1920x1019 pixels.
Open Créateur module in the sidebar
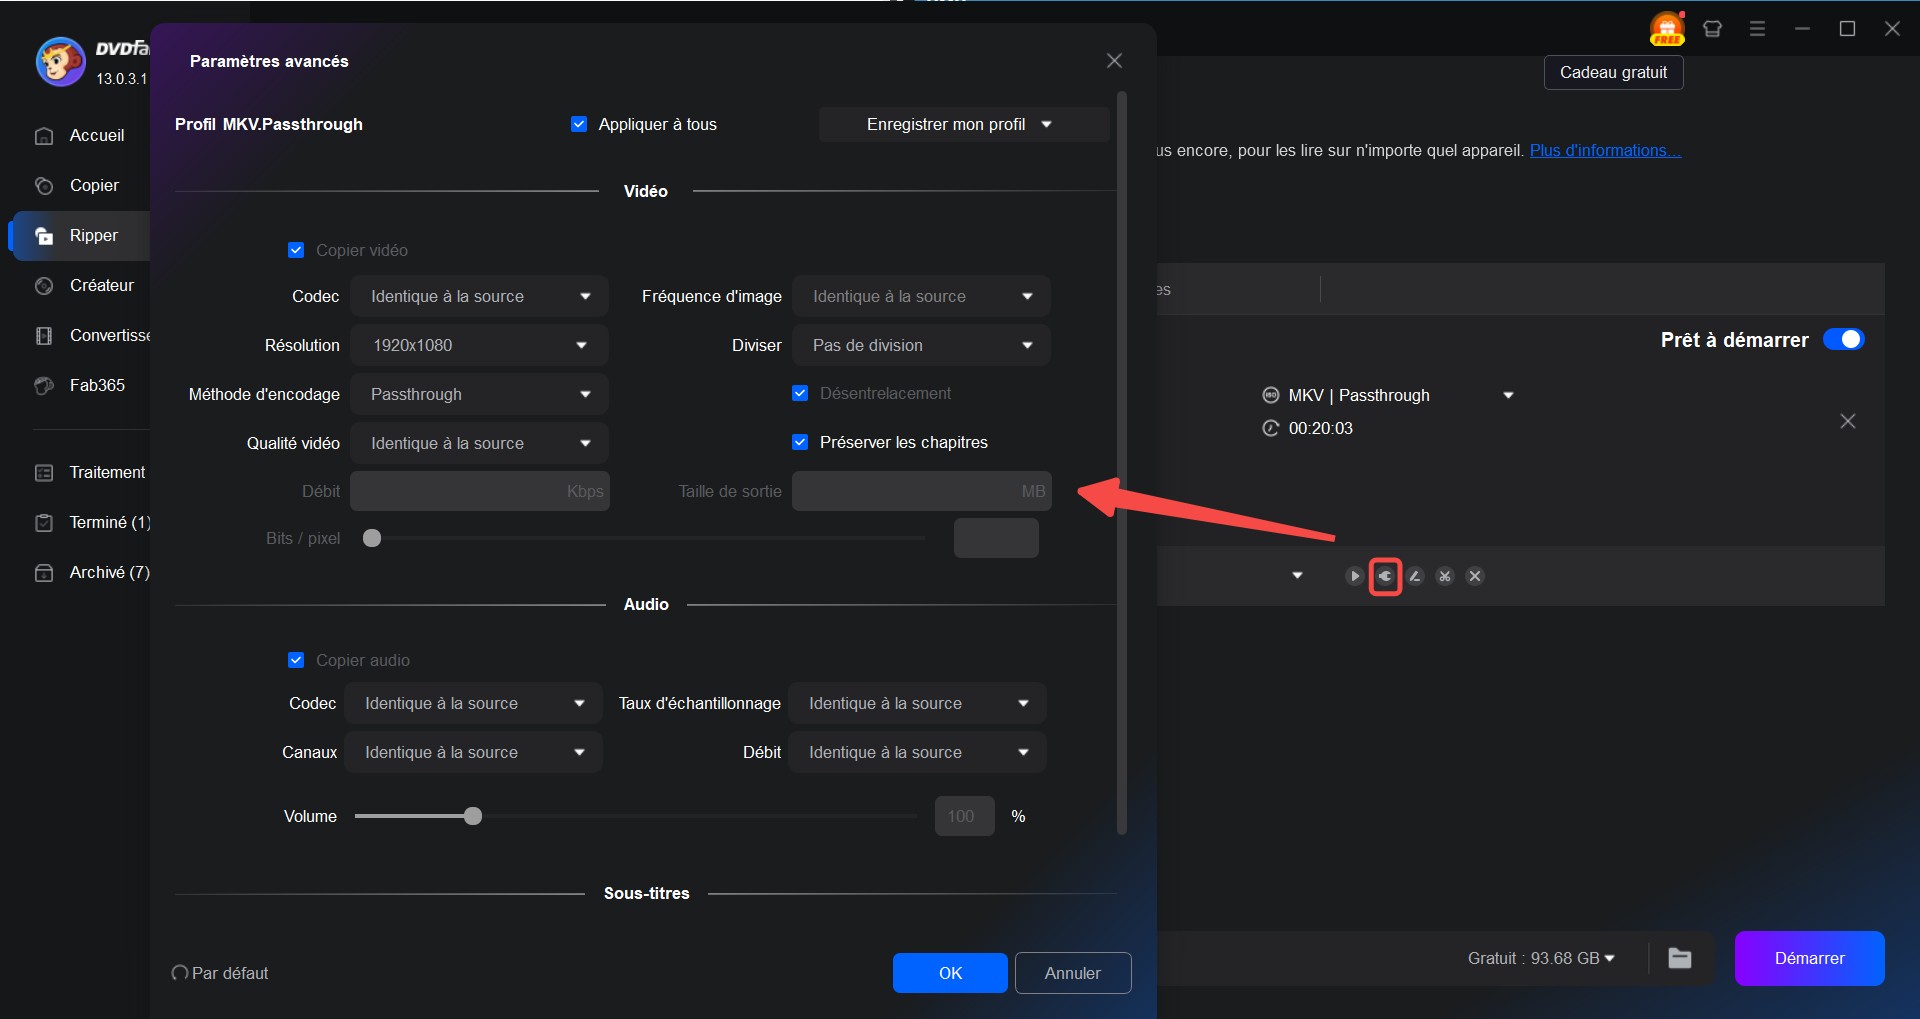(101, 285)
